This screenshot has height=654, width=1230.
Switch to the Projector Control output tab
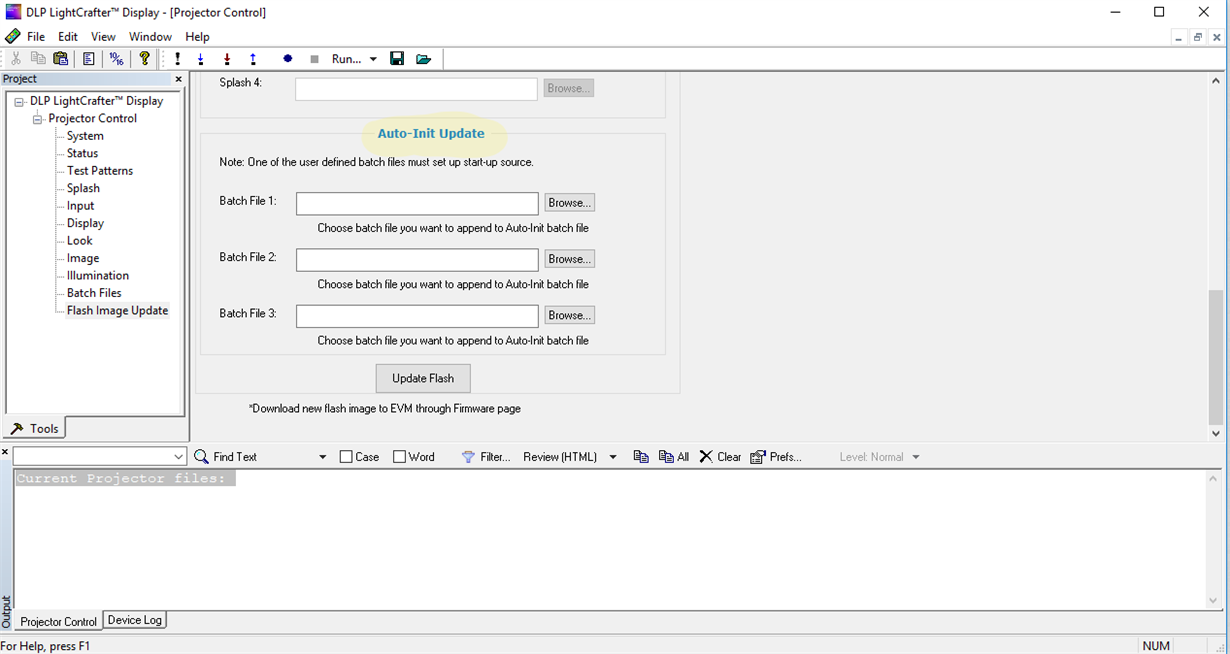58,621
